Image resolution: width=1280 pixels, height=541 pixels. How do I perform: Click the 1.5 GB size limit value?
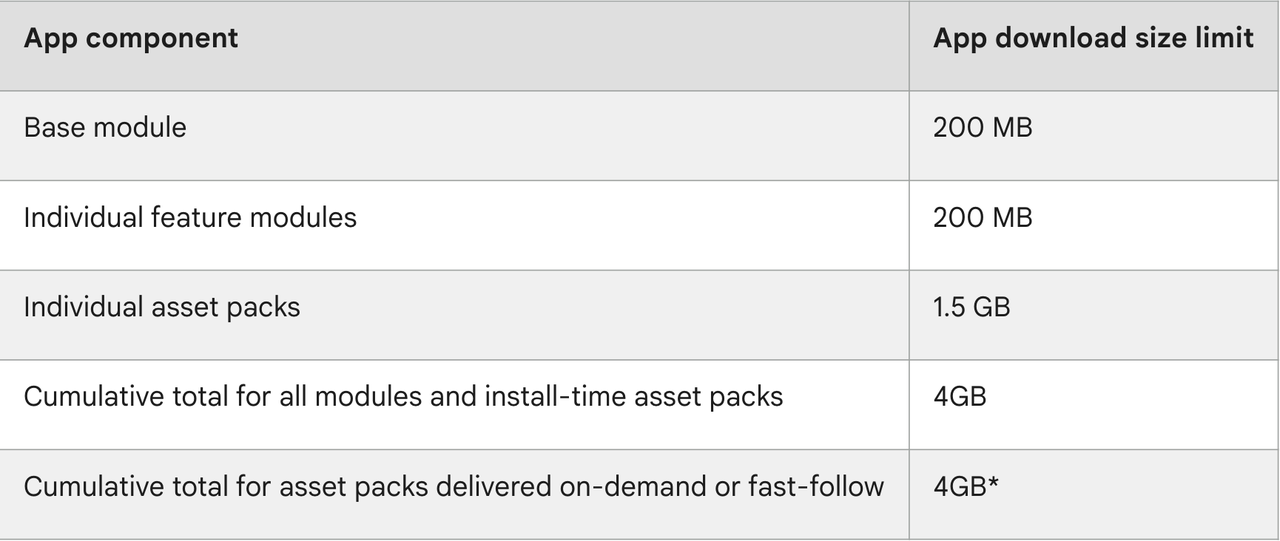coord(971,306)
